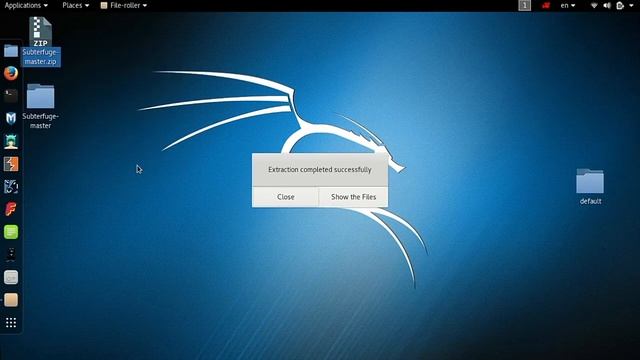
Task: Open the tan archive manager dock icon
Action: 11,300
